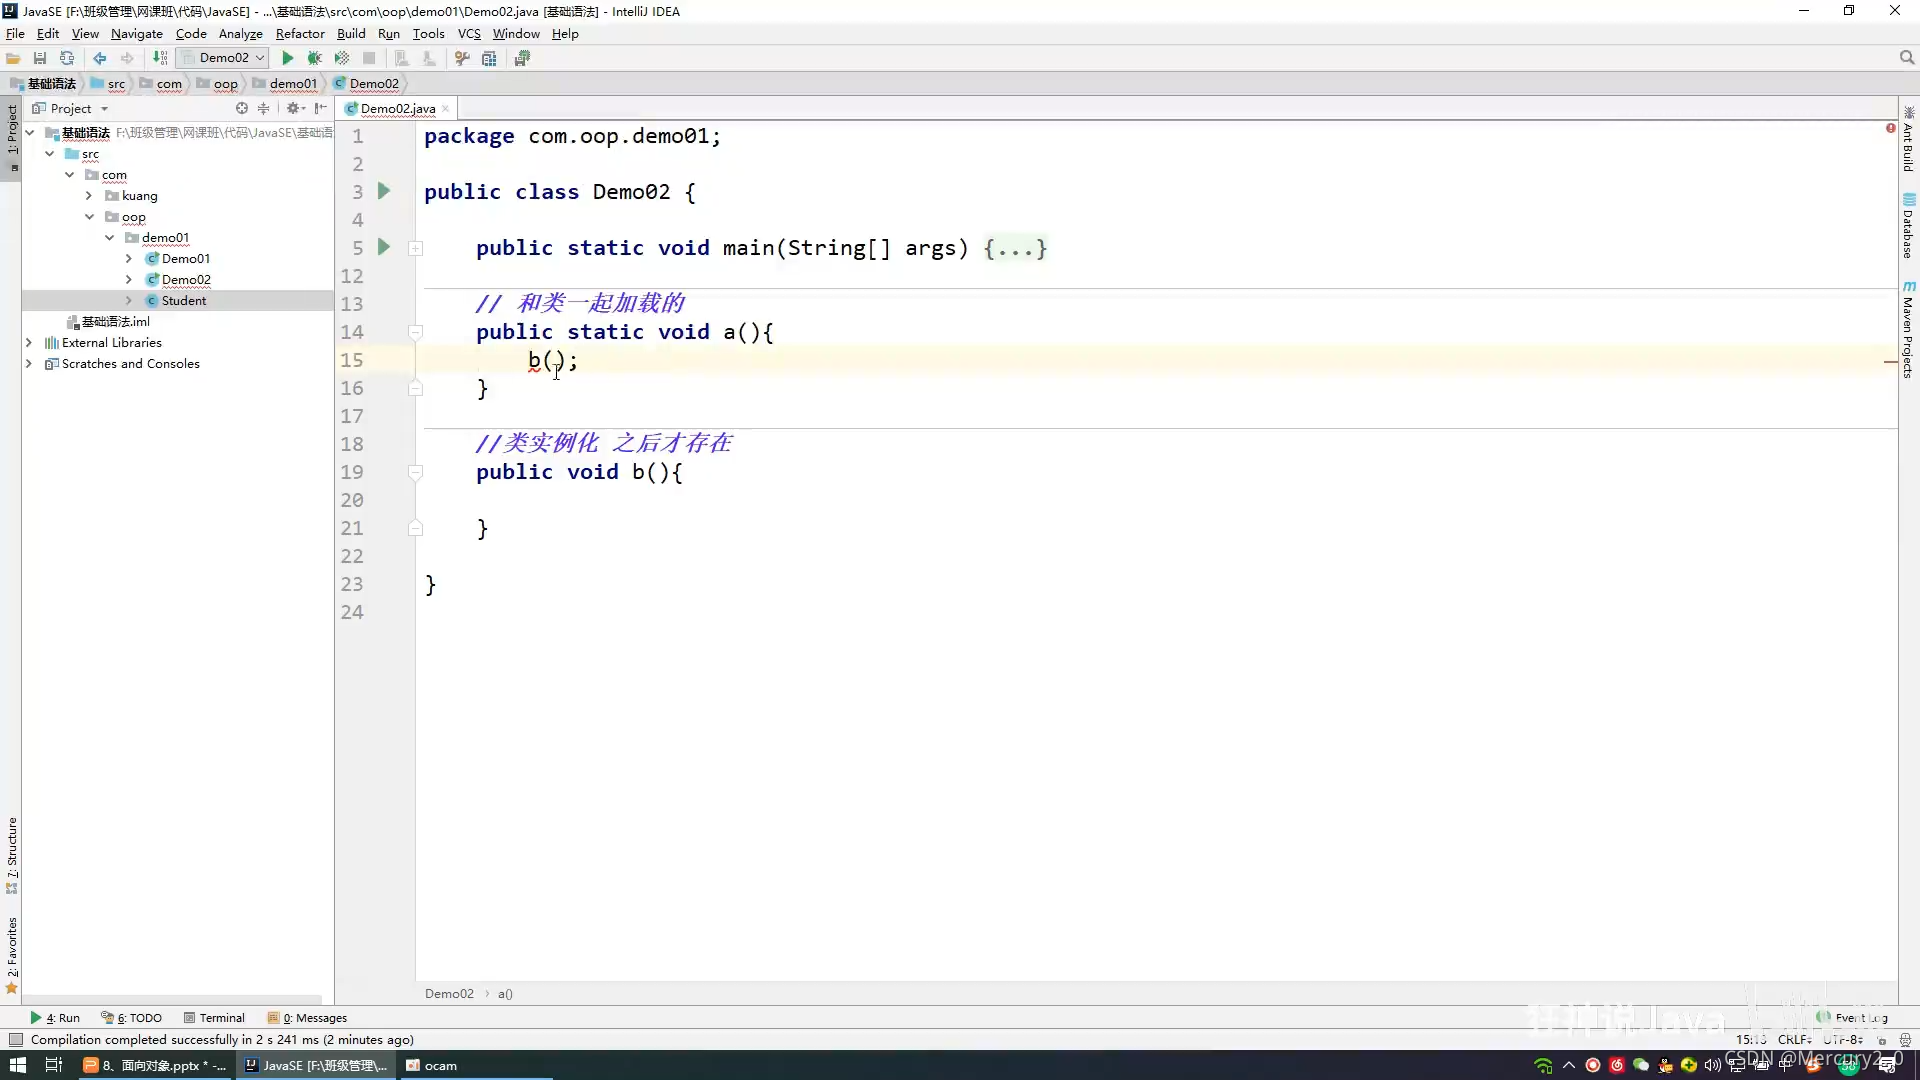Select the Demo02.java editor tab
This screenshot has width=1920, height=1080.
397,108
